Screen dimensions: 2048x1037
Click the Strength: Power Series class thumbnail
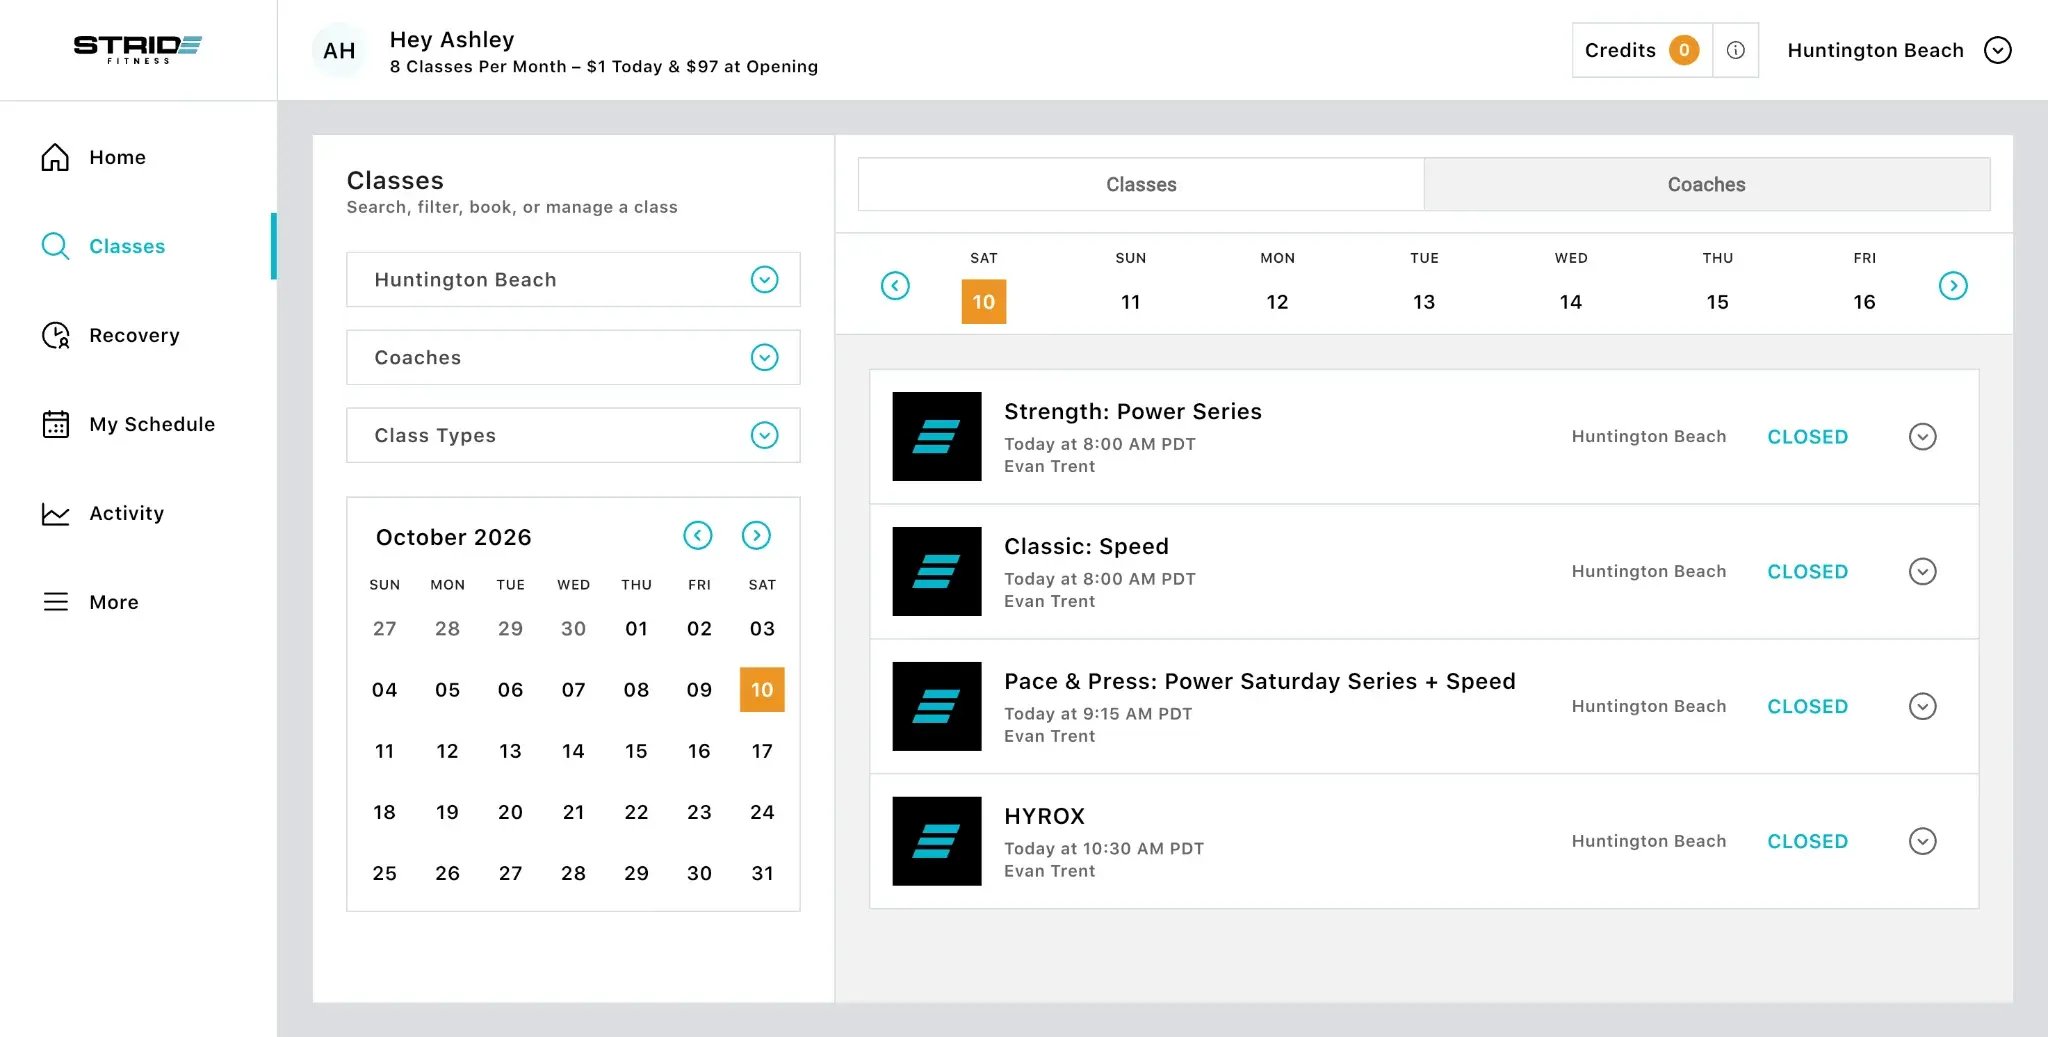(937, 436)
